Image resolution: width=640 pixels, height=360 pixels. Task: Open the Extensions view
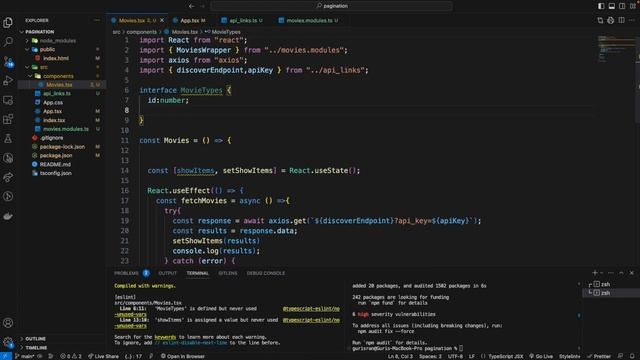point(8,119)
